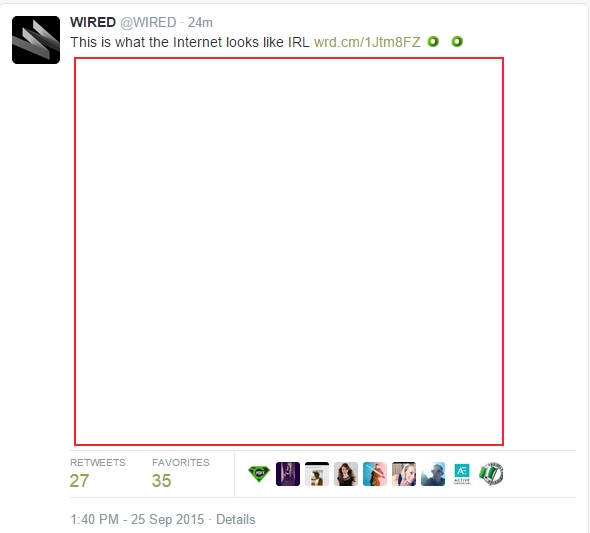Open the avatar of person wearing hat
The width and height of the screenshot is (590, 533).
(x=317, y=474)
